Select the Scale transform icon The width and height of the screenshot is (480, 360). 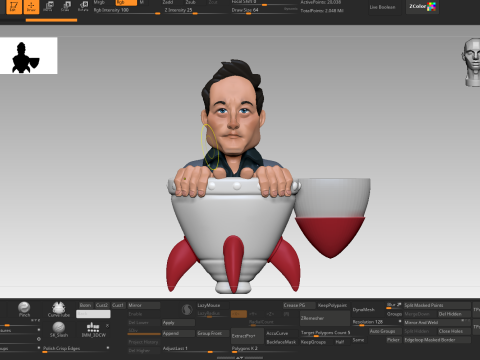[65, 6]
